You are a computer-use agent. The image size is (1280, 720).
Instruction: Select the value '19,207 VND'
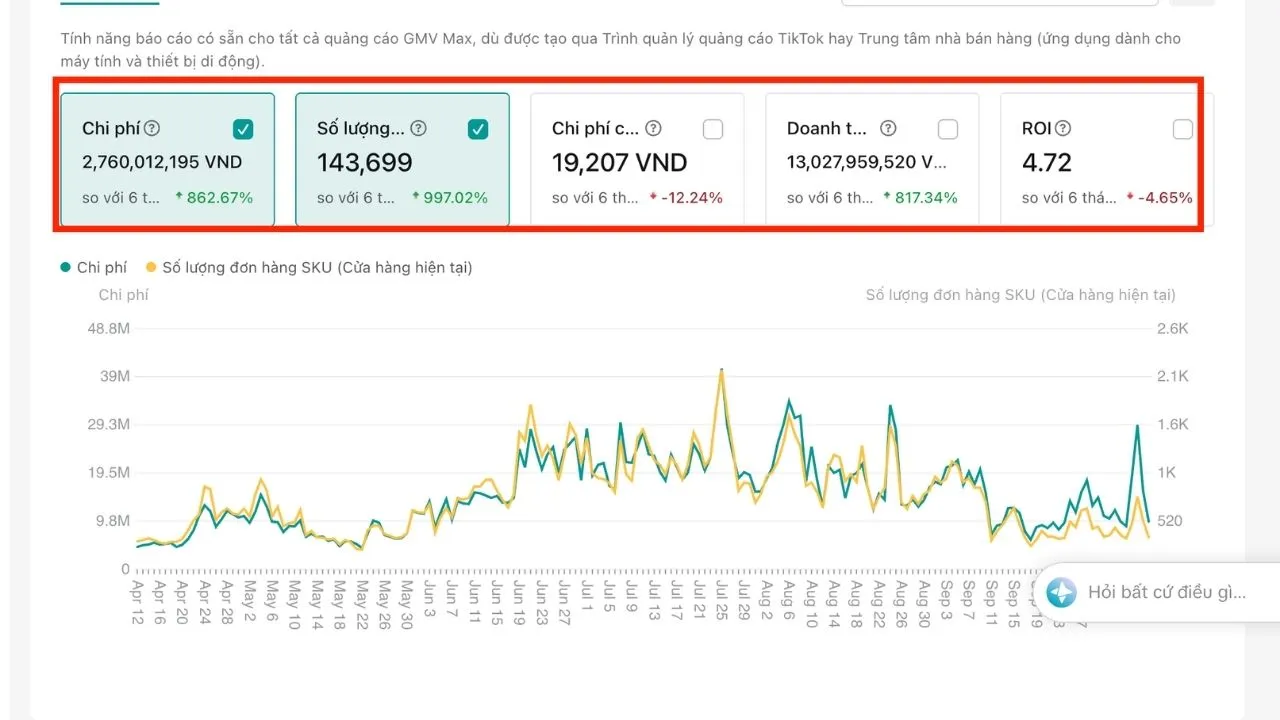pyautogui.click(x=620, y=162)
